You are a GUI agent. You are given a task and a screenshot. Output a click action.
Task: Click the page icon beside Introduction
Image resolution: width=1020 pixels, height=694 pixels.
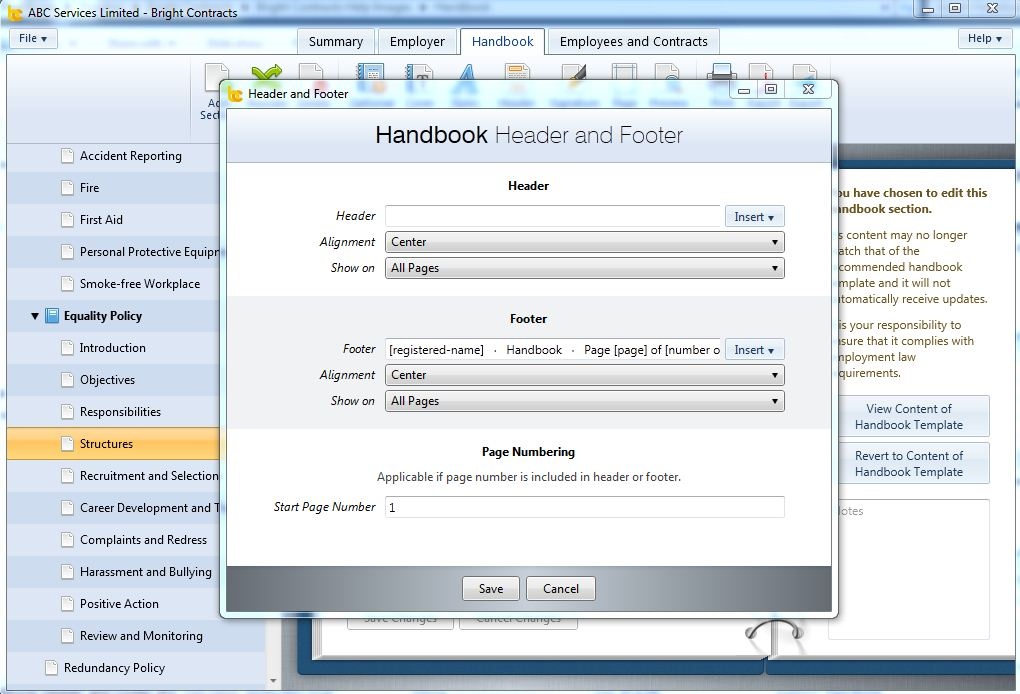[67, 348]
